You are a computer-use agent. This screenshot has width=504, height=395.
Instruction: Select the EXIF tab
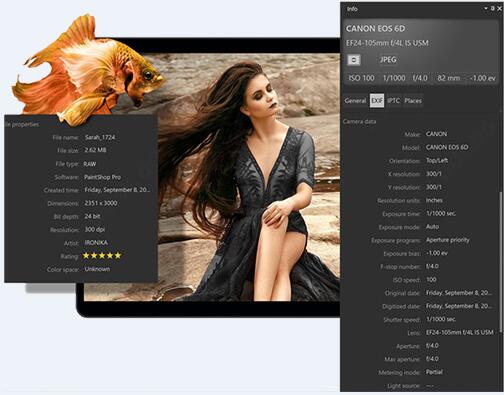click(x=377, y=101)
